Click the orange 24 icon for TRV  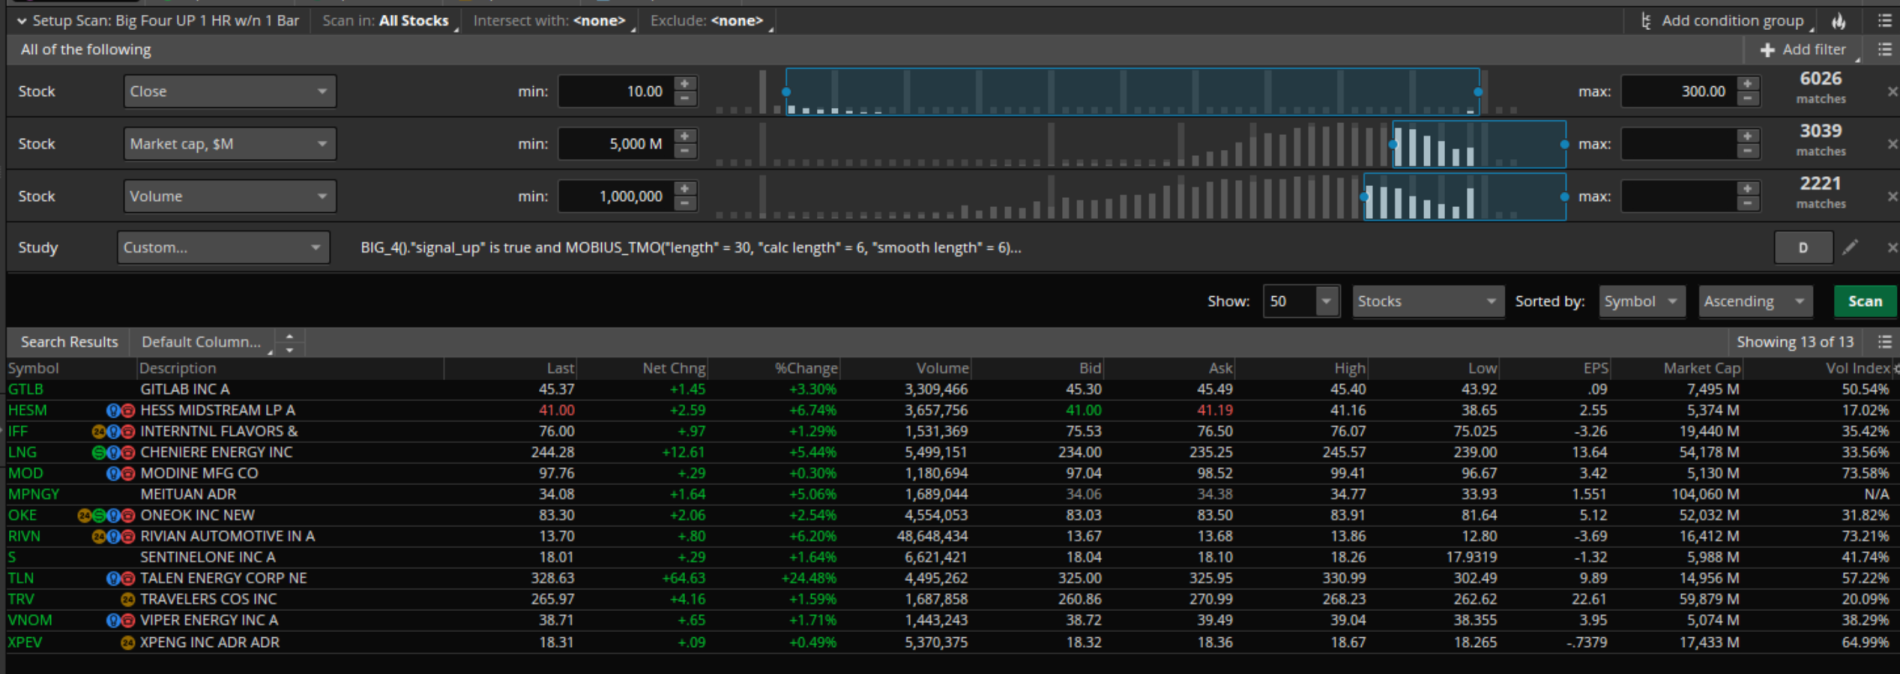click(128, 600)
